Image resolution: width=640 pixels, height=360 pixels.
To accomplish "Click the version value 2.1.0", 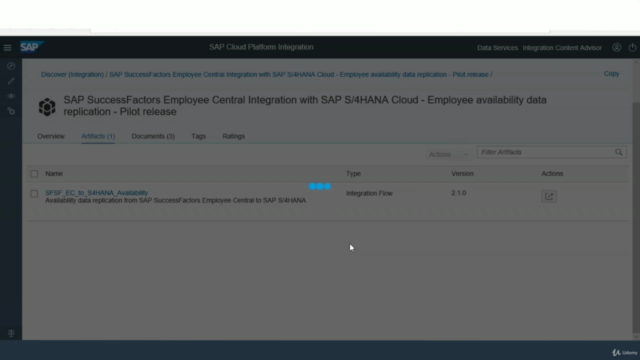I will point(459,193).
